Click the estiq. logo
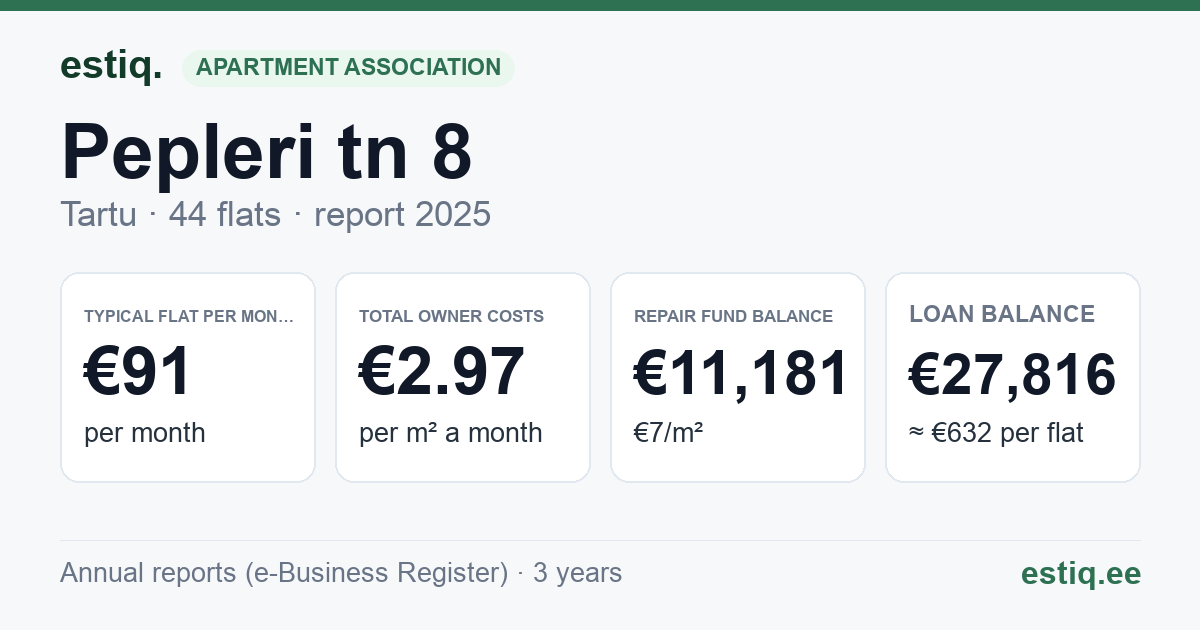Screen dimensions: 1200x630 tap(111, 67)
